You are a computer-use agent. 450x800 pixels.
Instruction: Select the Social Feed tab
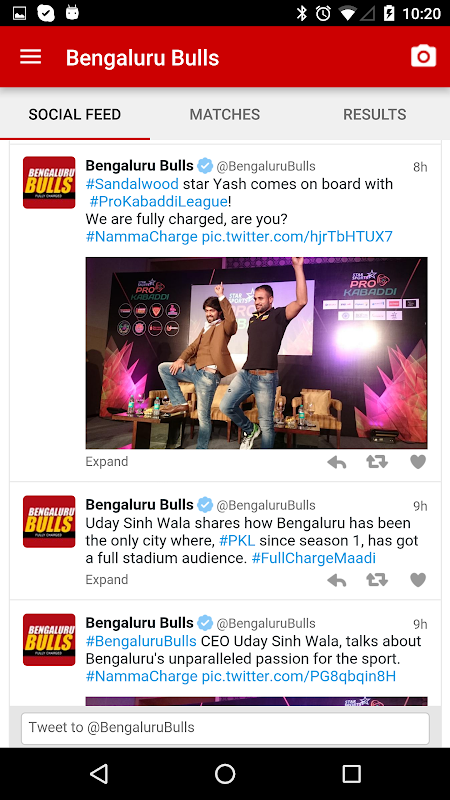[75, 114]
